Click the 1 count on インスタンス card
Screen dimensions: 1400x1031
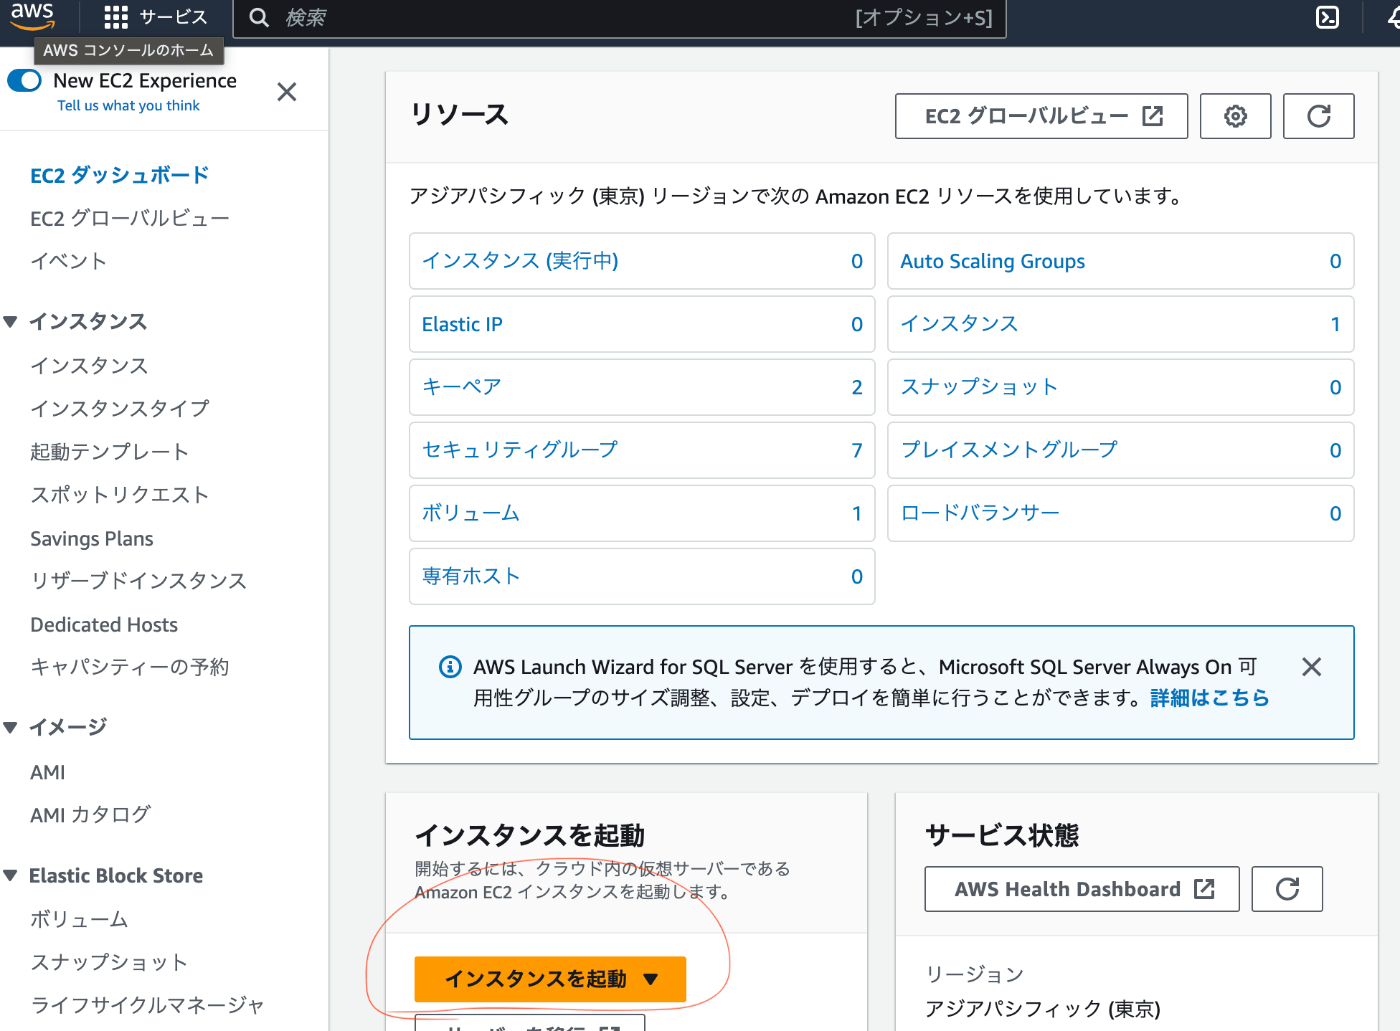1335,324
